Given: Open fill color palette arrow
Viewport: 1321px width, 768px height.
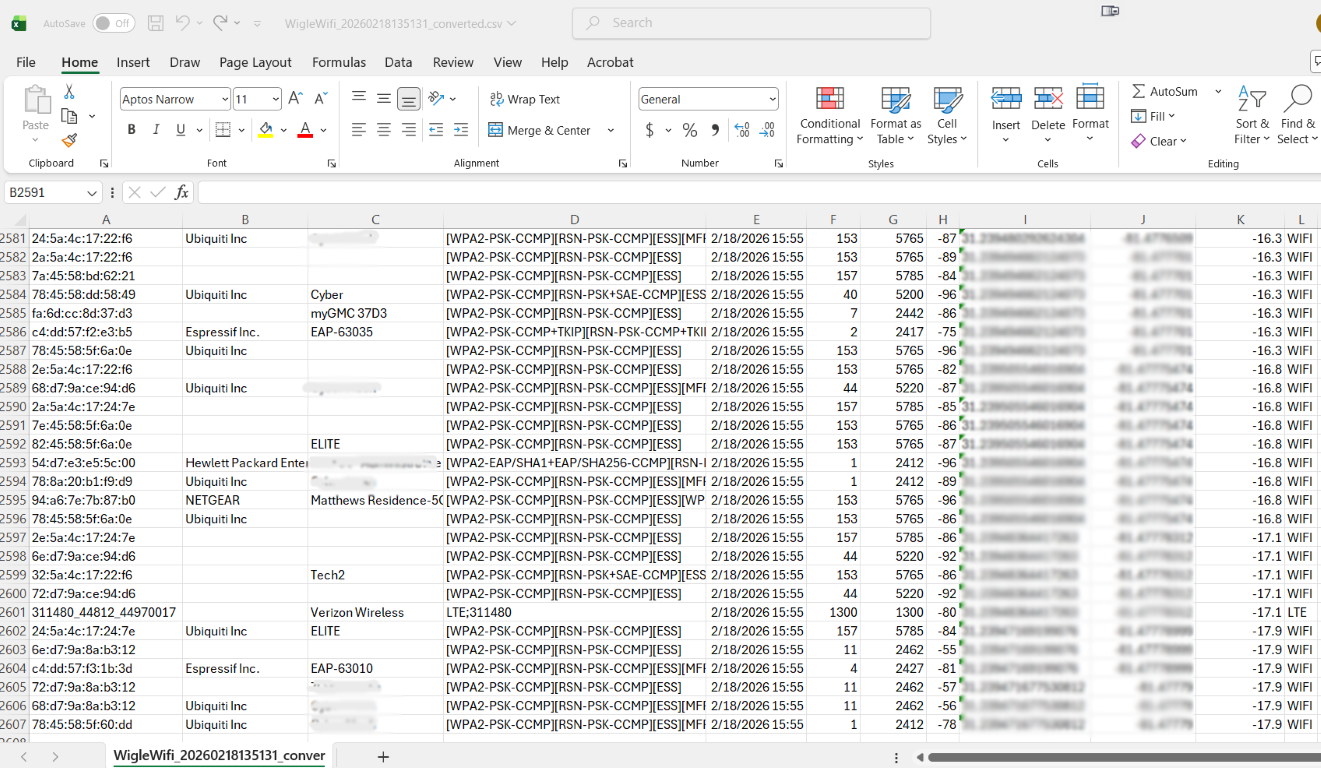Looking at the screenshot, I should tap(283, 130).
